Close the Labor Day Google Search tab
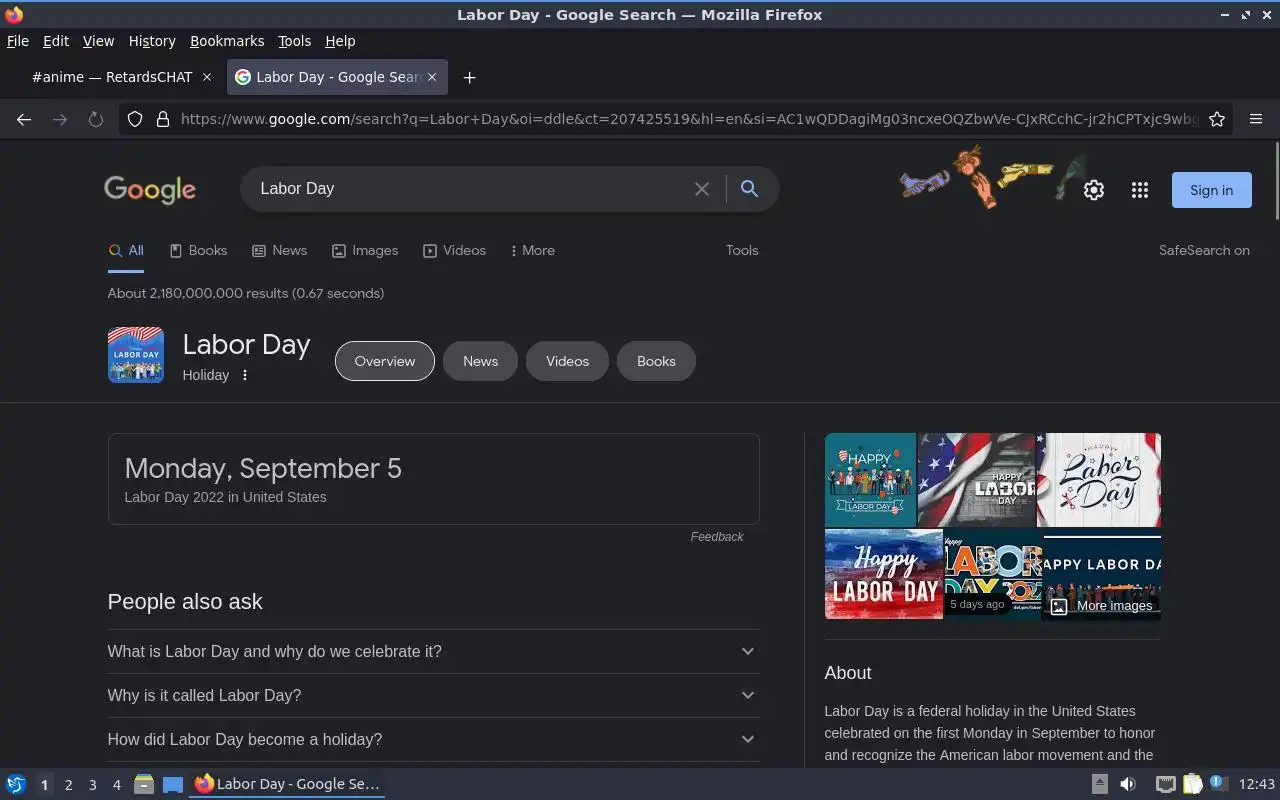 pos(432,77)
